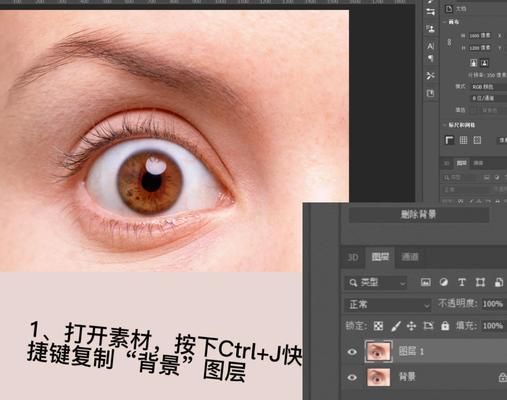
Task: Click the document icon in the Properties panel
Action: point(449,9)
